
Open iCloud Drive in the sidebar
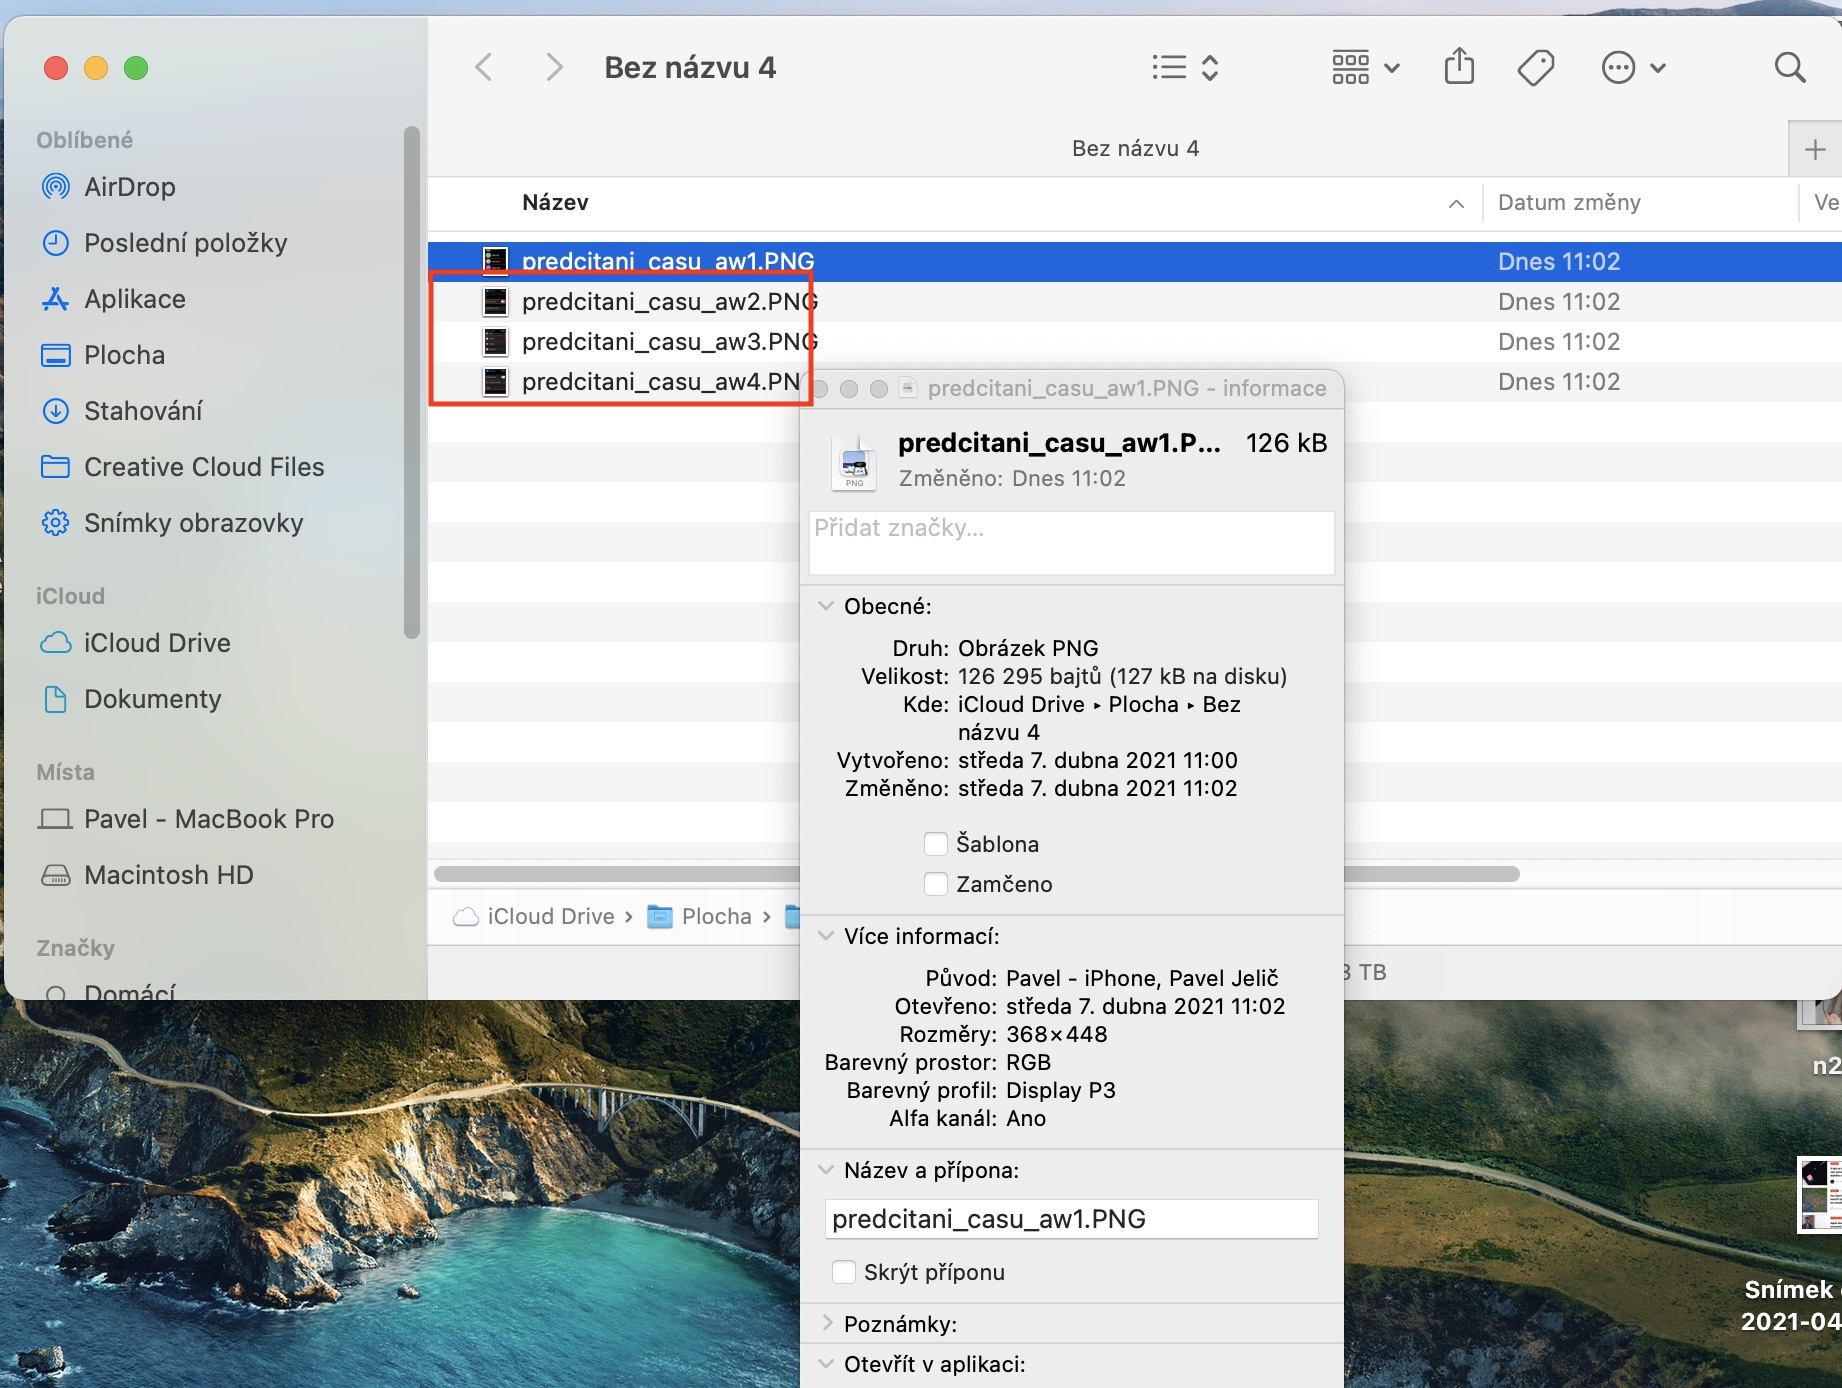click(x=135, y=643)
